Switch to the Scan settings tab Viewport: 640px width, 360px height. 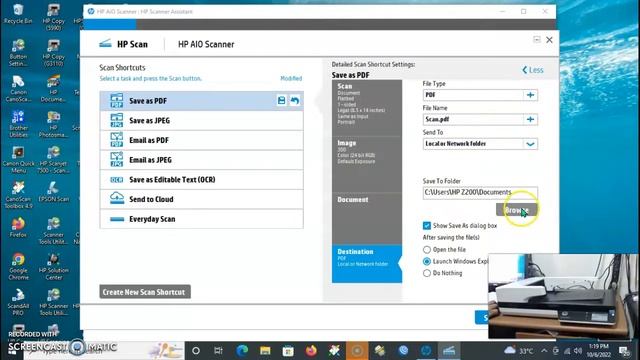pos(367,107)
